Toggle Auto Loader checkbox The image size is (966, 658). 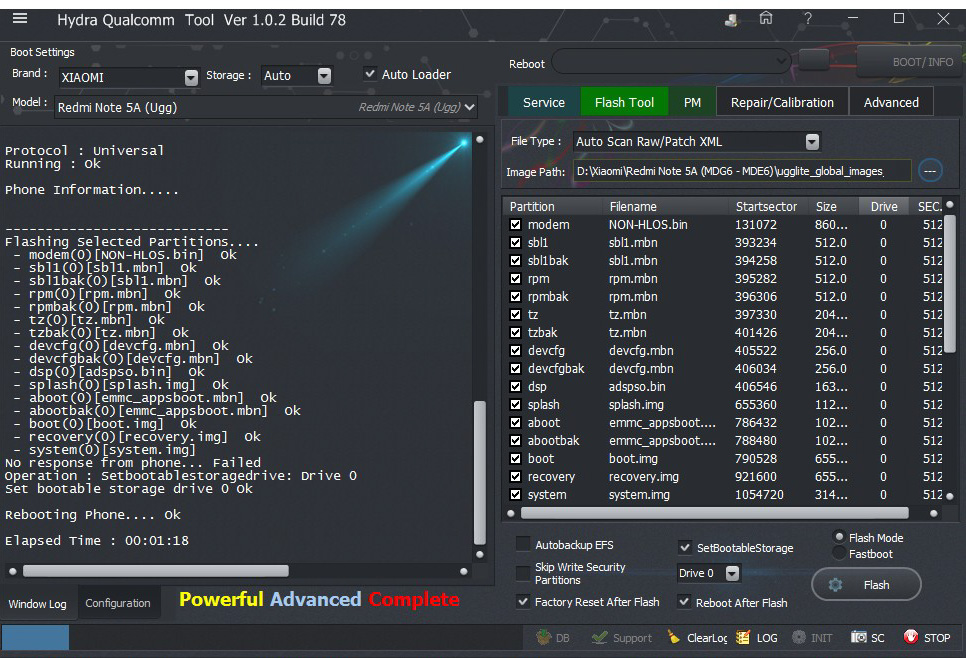click(x=370, y=74)
